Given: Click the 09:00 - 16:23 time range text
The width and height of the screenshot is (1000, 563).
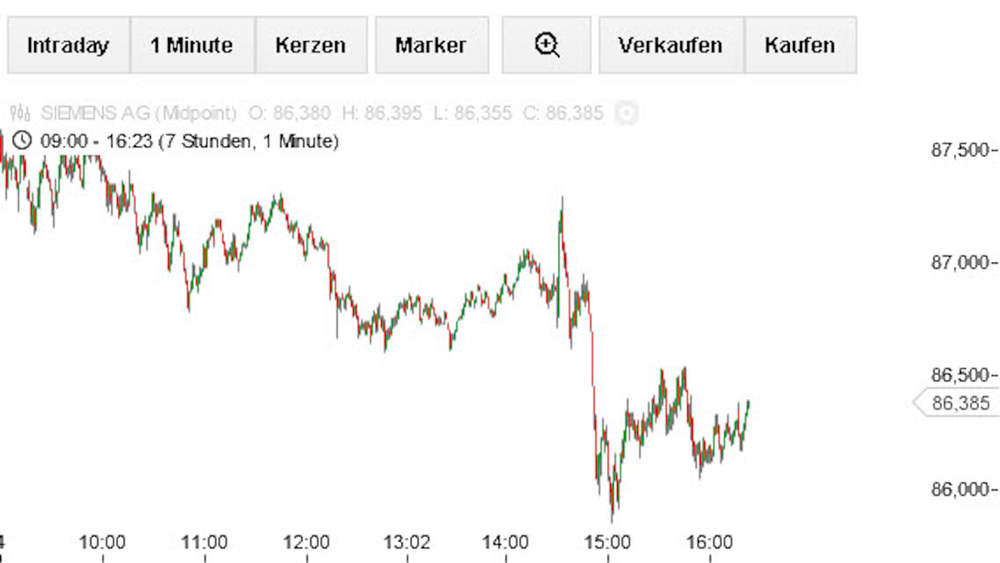Looking at the screenshot, I should click(189, 142).
